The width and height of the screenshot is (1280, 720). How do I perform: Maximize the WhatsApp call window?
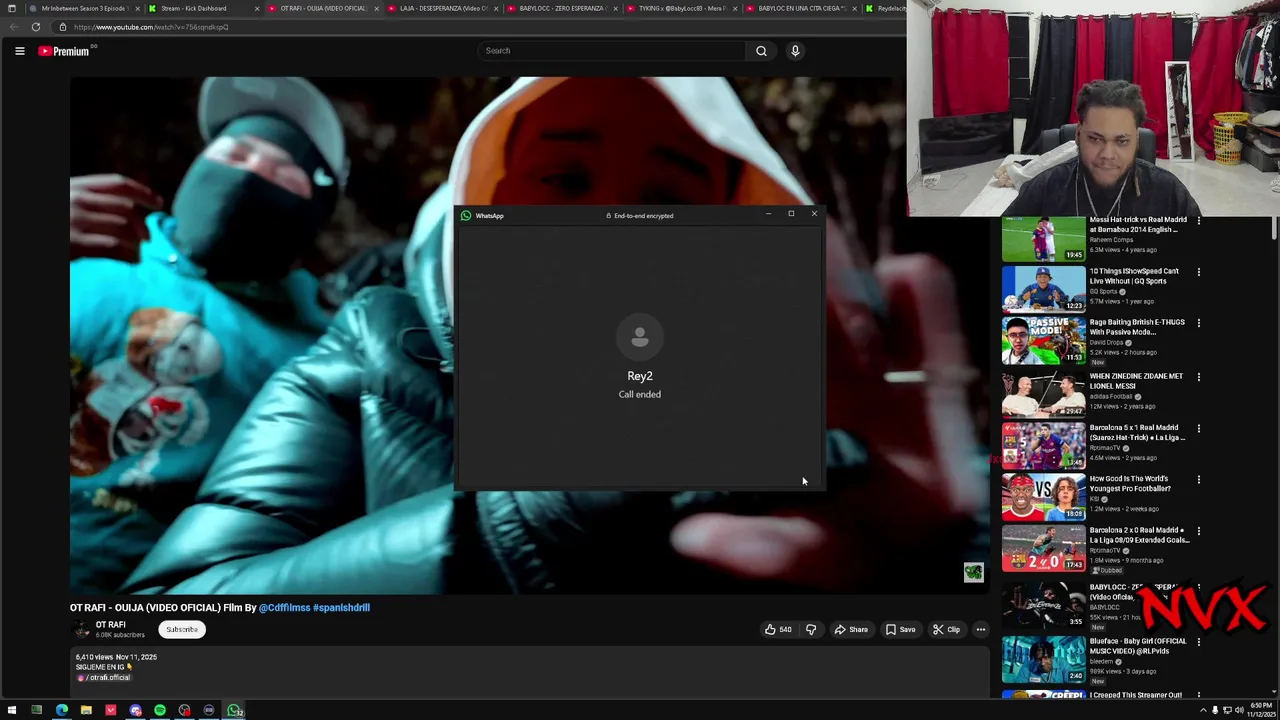(x=791, y=214)
